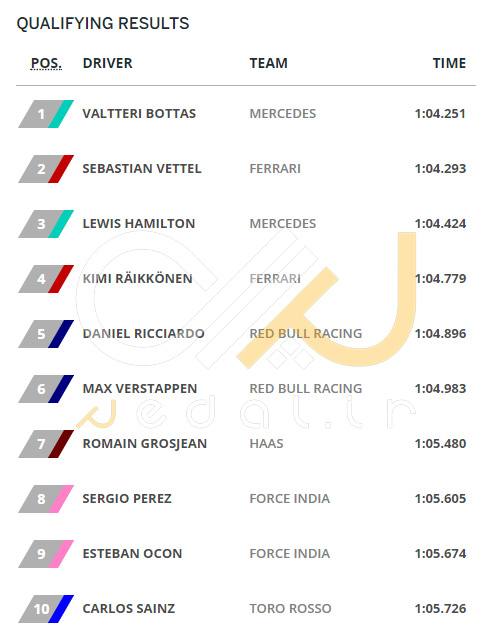Click Romain Grosjean's Haas team label
Screen dimensions: 490x638
pyautogui.click(x=267, y=444)
